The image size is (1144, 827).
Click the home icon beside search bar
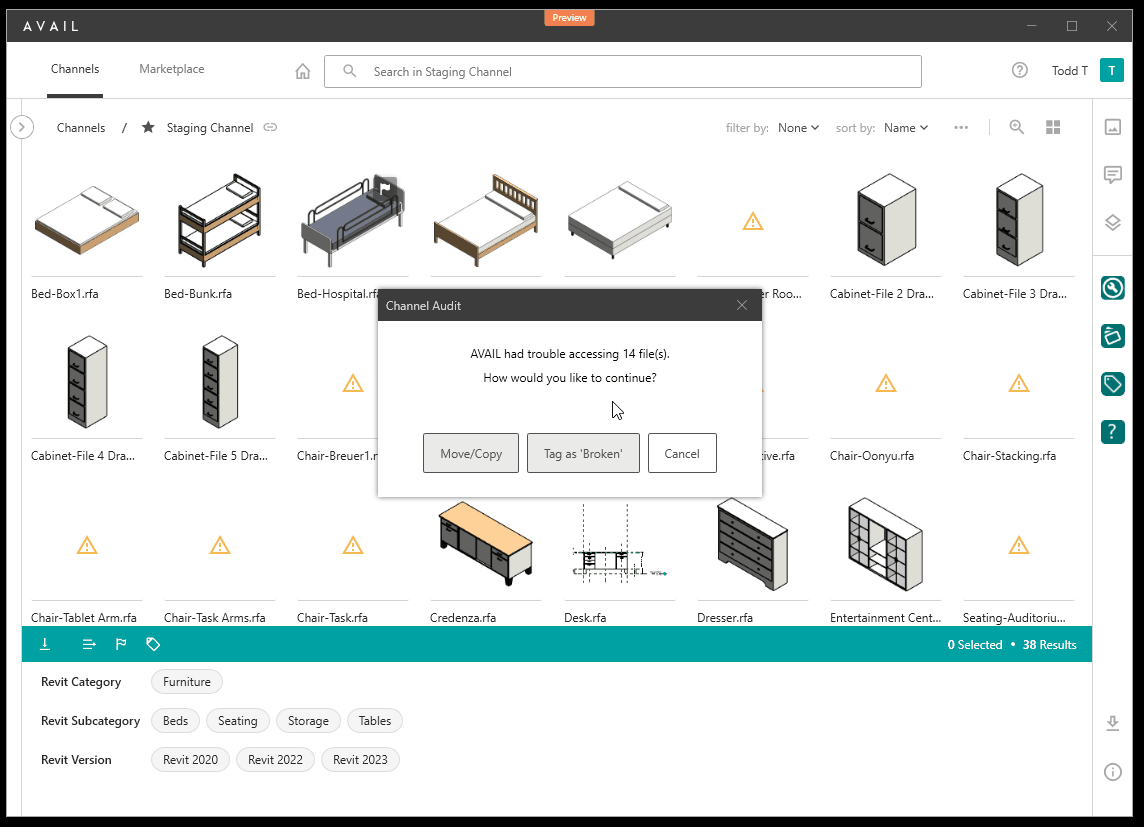303,72
